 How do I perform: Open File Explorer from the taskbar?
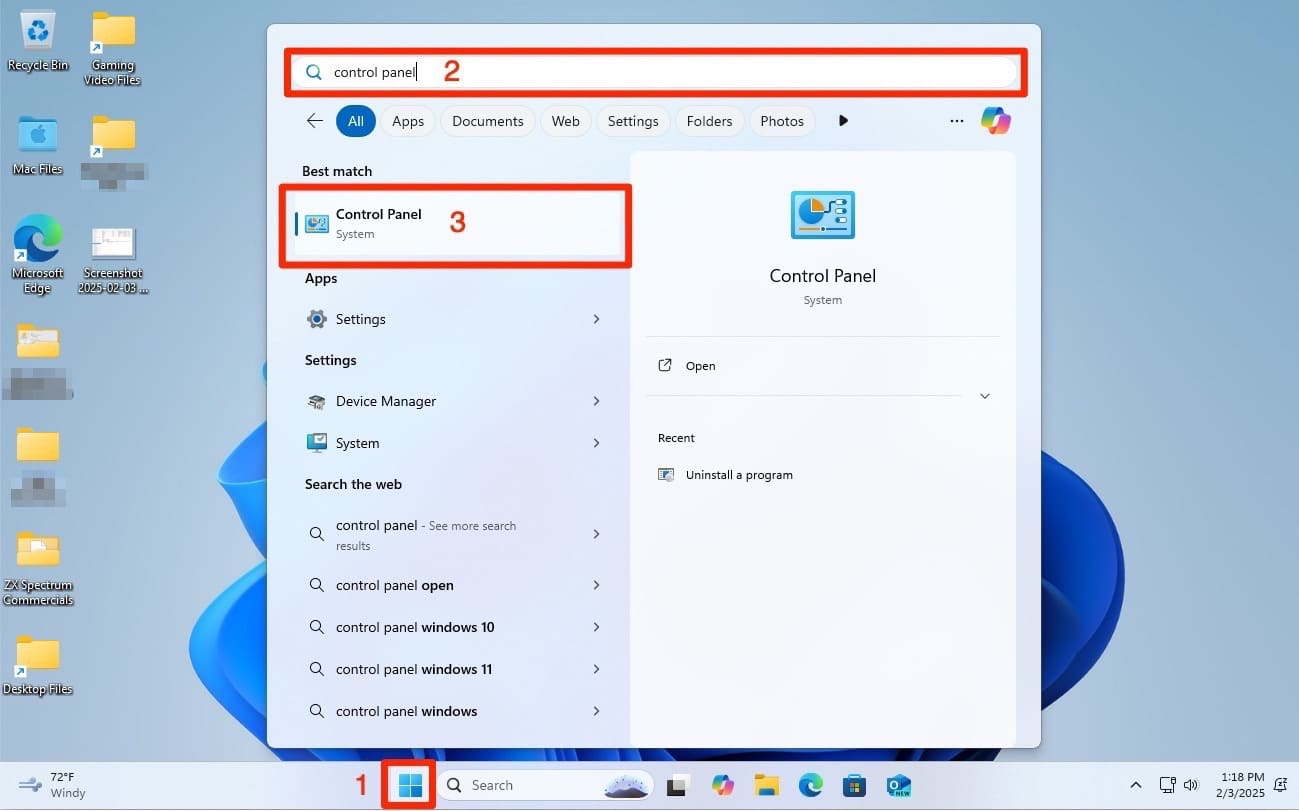(x=767, y=786)
